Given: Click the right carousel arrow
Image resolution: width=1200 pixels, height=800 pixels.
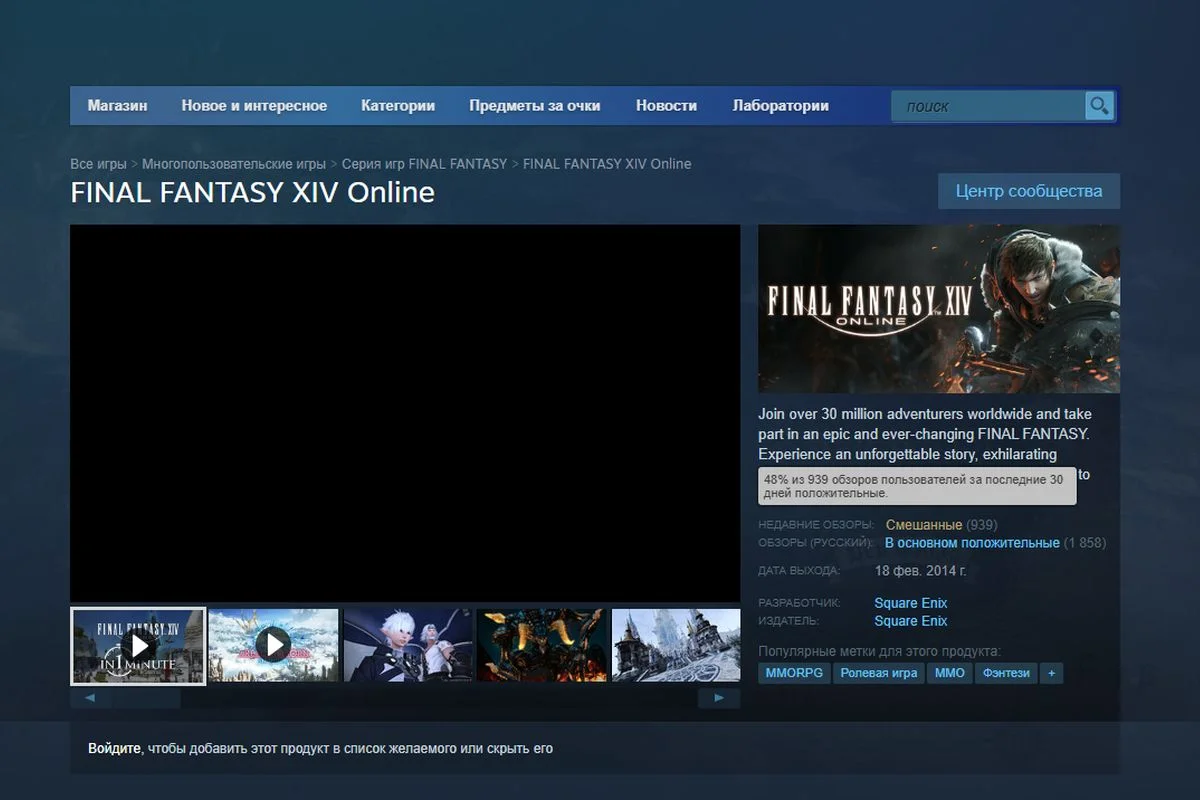Looking at the screenshot, I should (718, 697).
